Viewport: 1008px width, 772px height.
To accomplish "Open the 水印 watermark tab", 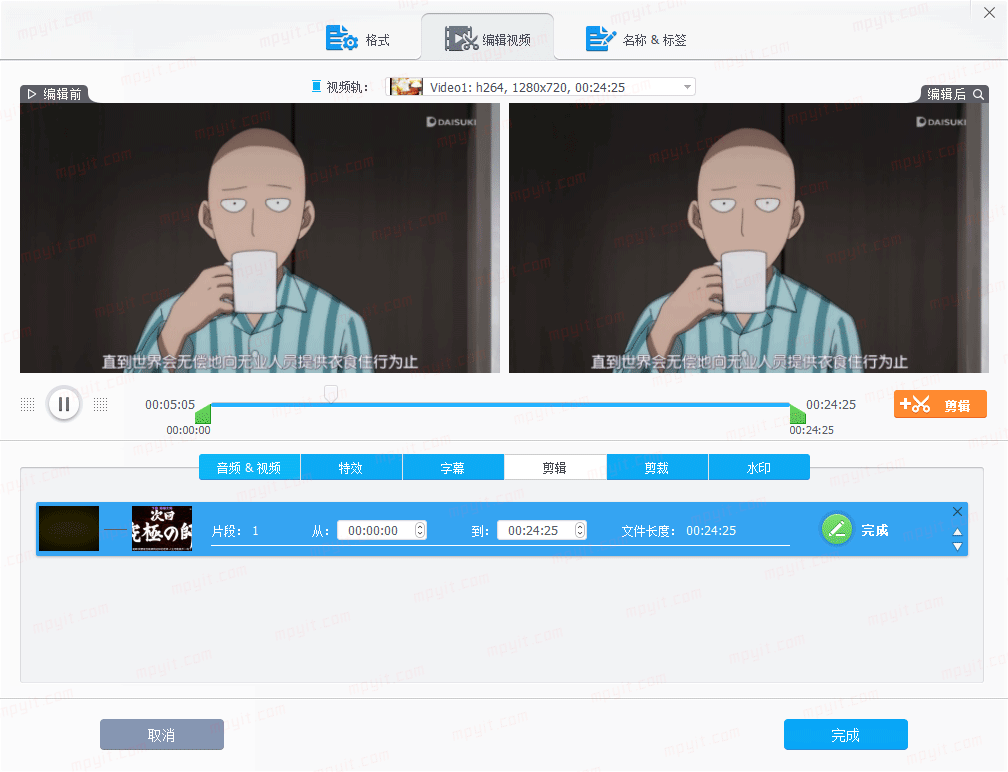I will coord(759,467).
